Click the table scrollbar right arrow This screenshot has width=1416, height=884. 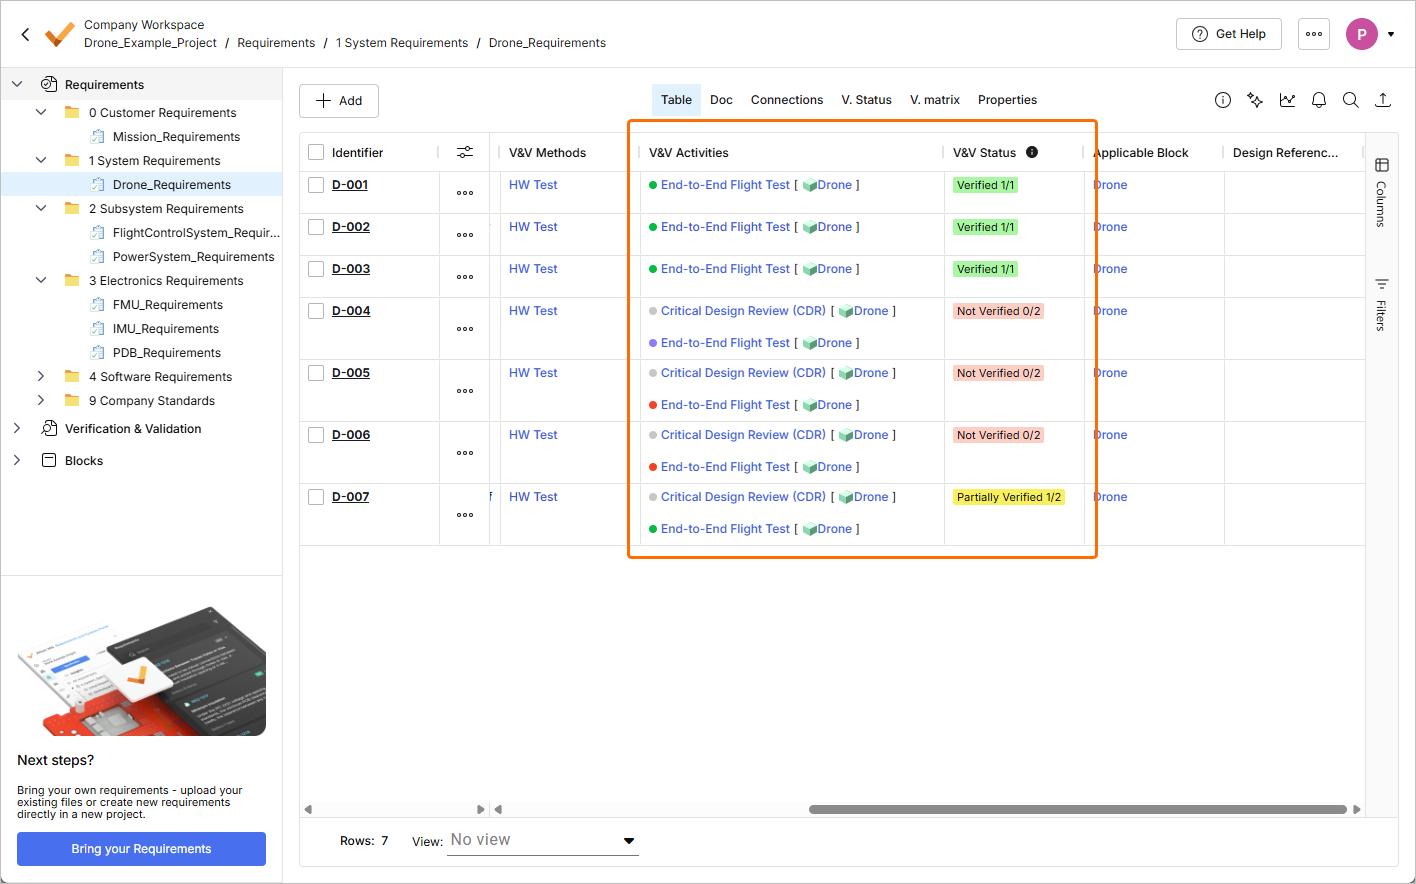pyautogui.click(x=1357, y=809)
